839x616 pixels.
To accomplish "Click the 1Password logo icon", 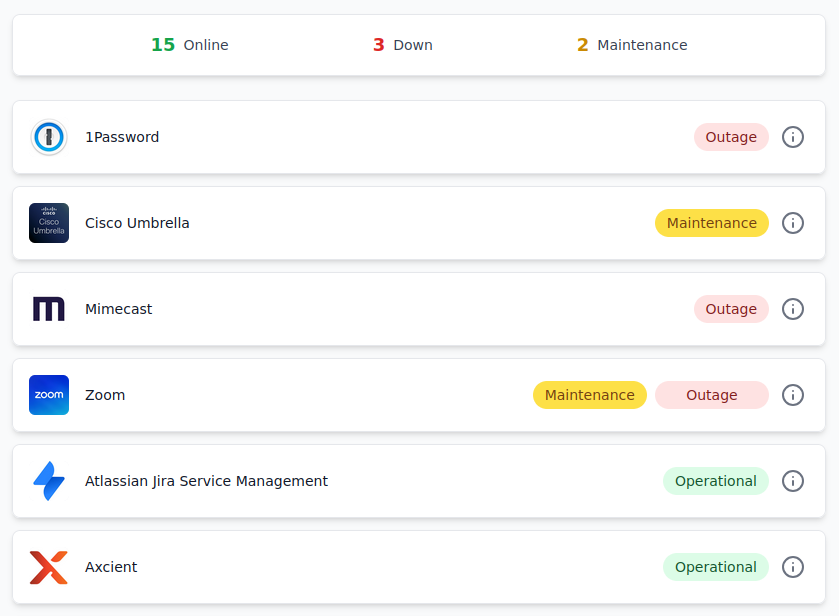I will (48, 137).
